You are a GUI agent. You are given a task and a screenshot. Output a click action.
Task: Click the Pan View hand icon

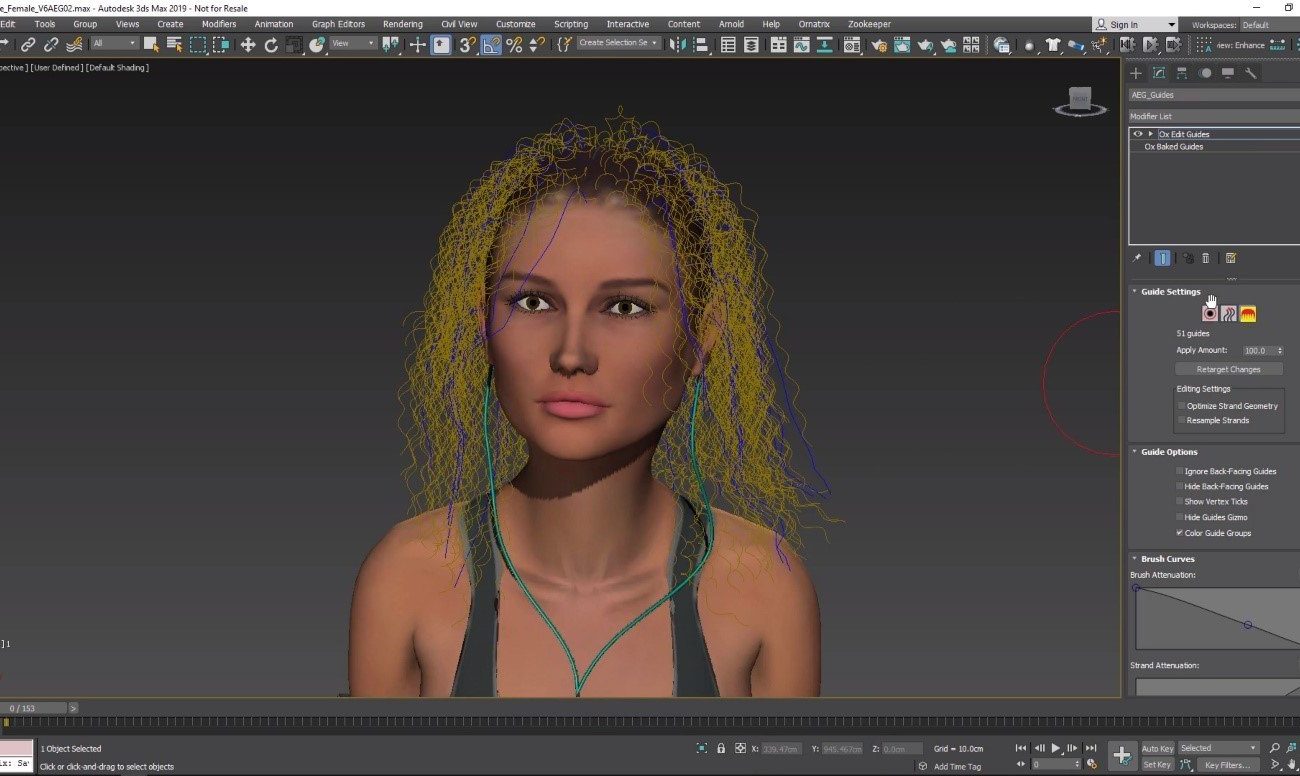point(1291,765)
